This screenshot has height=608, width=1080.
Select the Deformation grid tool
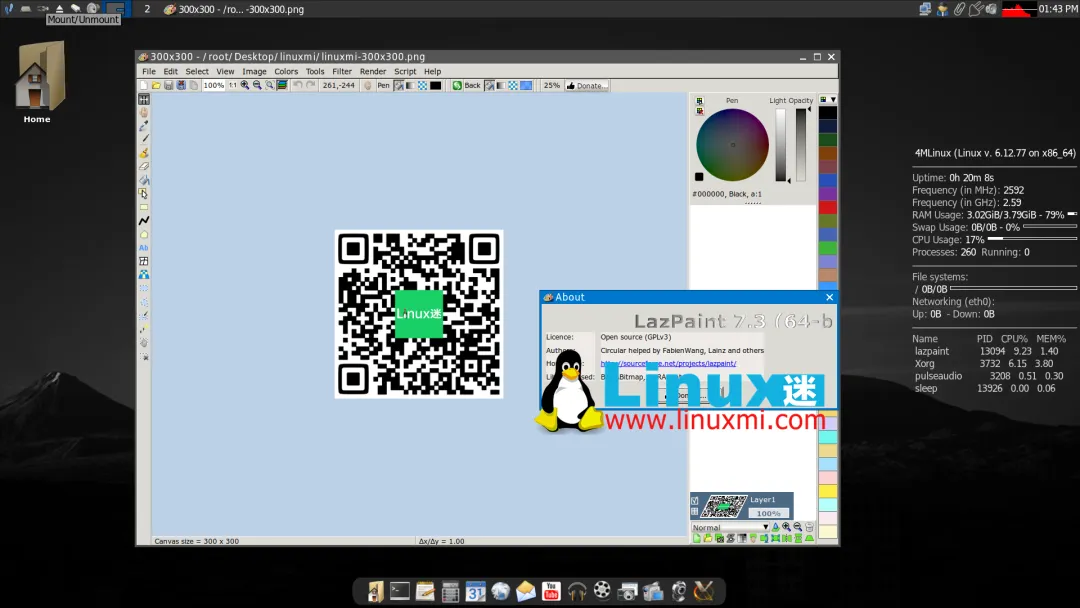tap(144, 261)
